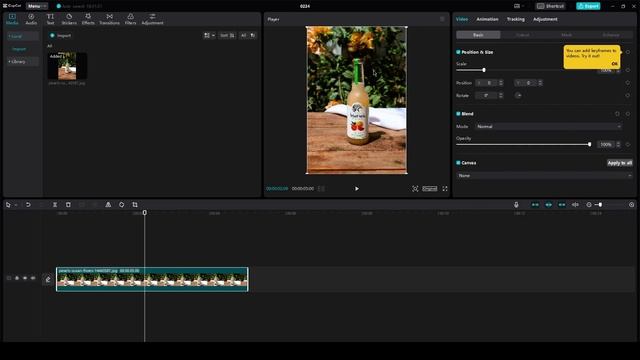Add a keyframe for Opacity

628,144
